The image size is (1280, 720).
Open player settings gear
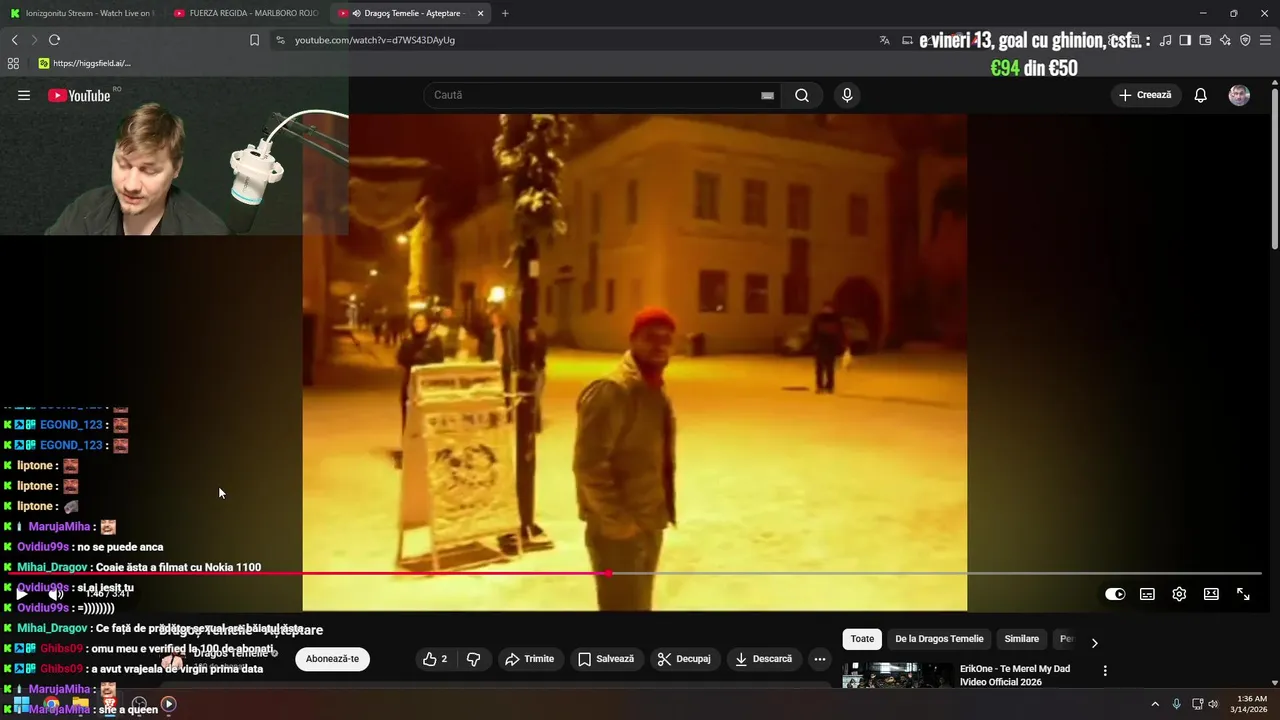click(x=1179, y=594)
